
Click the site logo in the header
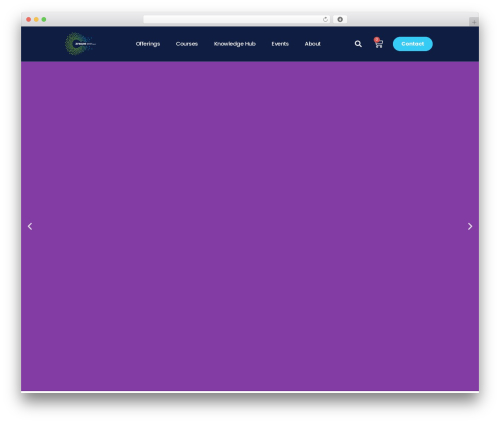(x=80, y=44)
